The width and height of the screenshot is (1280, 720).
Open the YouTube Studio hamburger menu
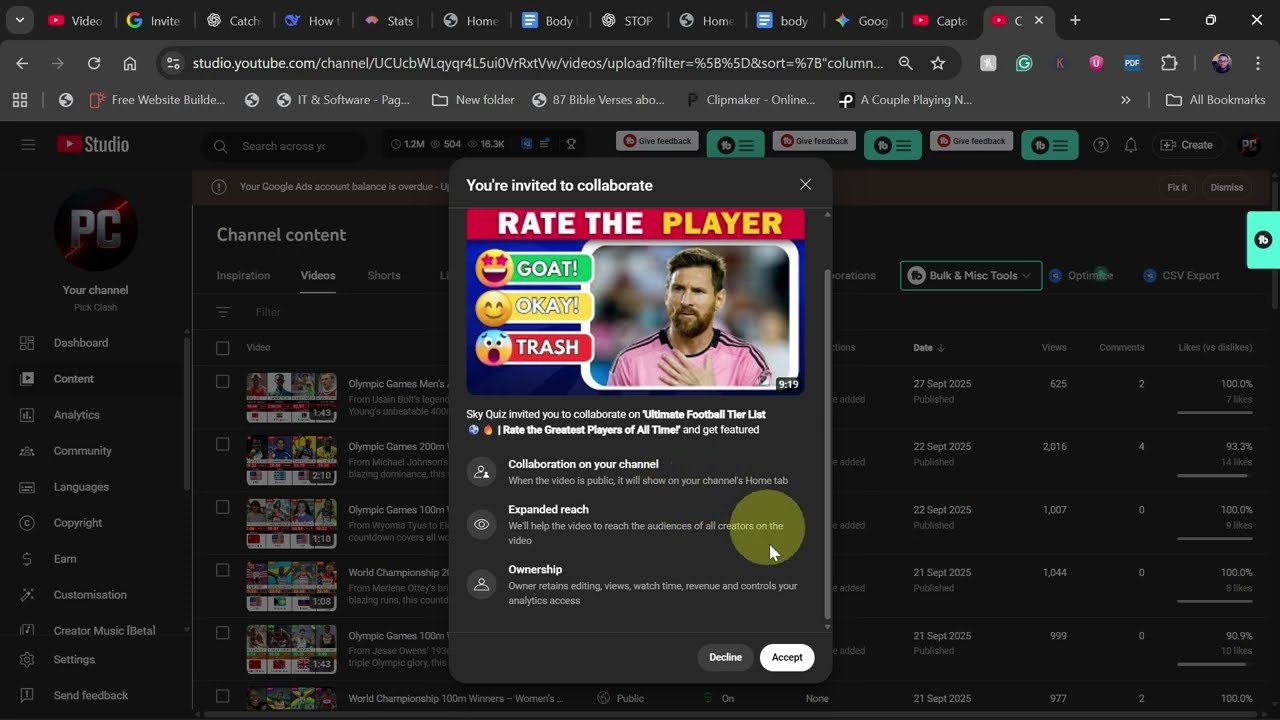pyautogui.click(x=28, y=144)
